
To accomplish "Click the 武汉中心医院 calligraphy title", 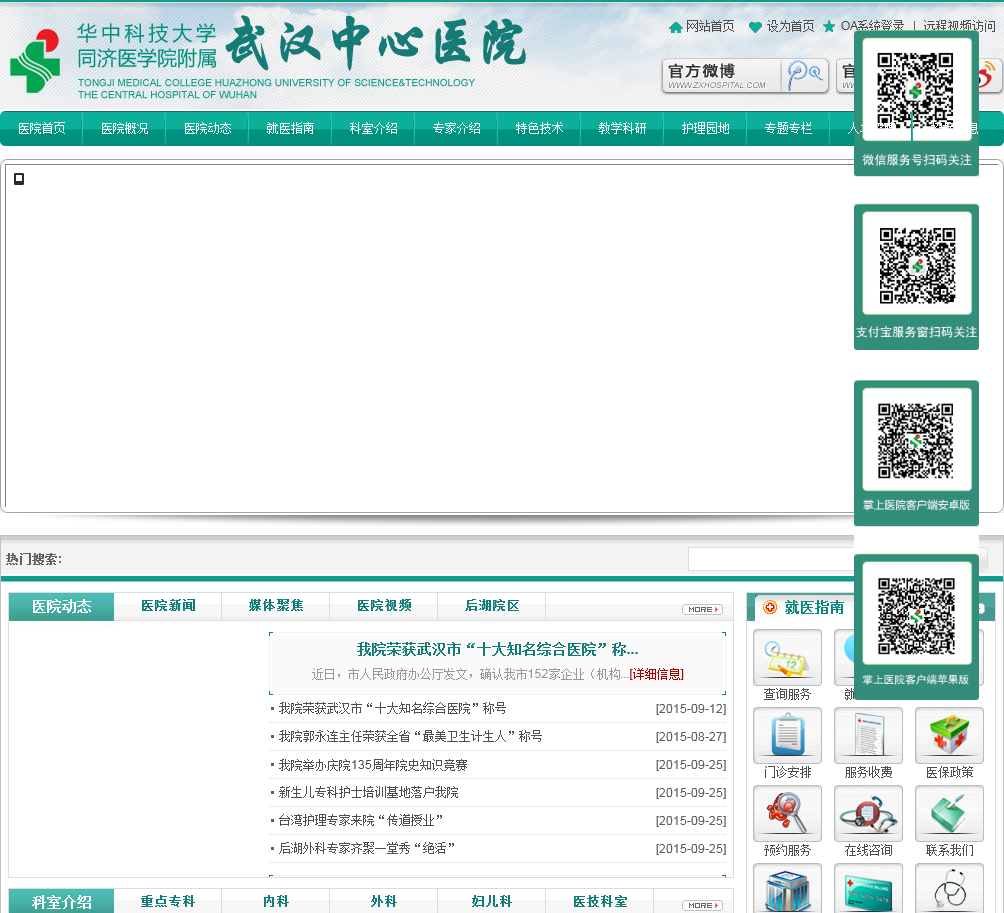I will (376, 43).
